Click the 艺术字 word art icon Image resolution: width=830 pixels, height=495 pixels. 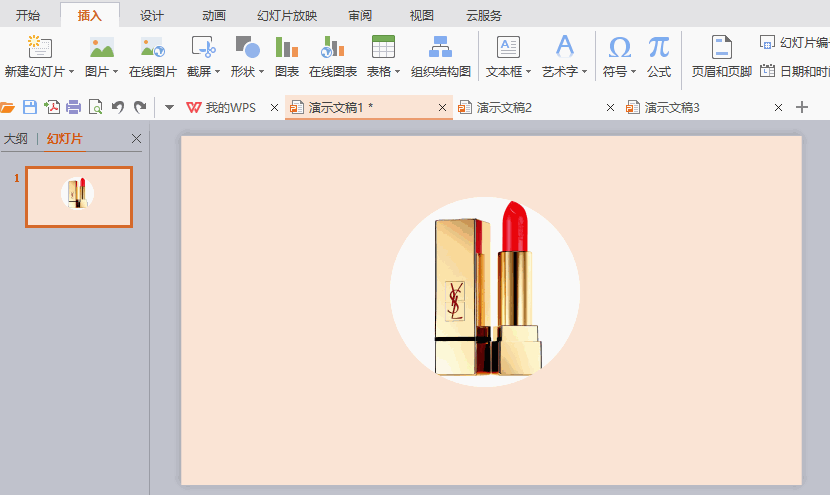[565, 47]
